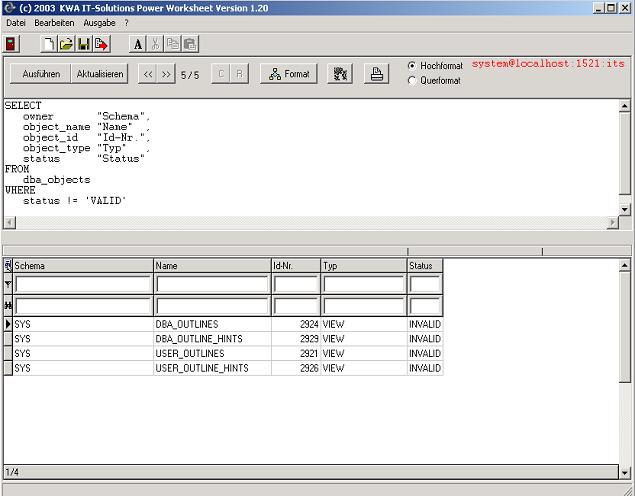Click the save disk icon
This screenshot has height=496, width=635.
[84, 44]
